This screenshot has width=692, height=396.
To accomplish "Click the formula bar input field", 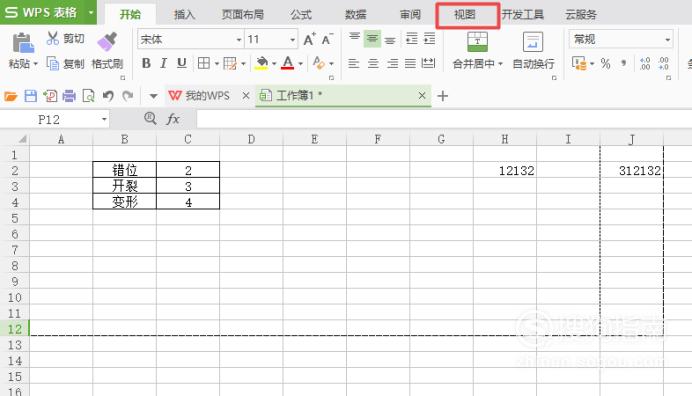I will (444, 119).
